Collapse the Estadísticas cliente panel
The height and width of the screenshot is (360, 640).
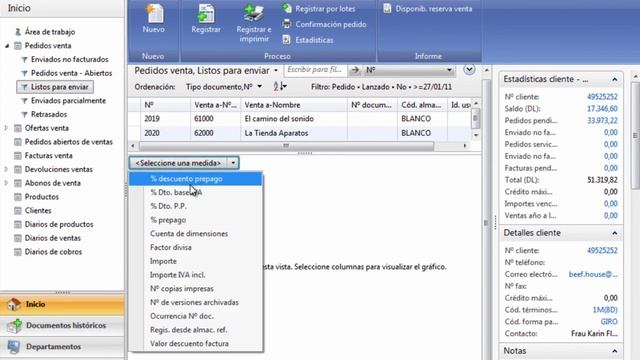tap(614, 79)
